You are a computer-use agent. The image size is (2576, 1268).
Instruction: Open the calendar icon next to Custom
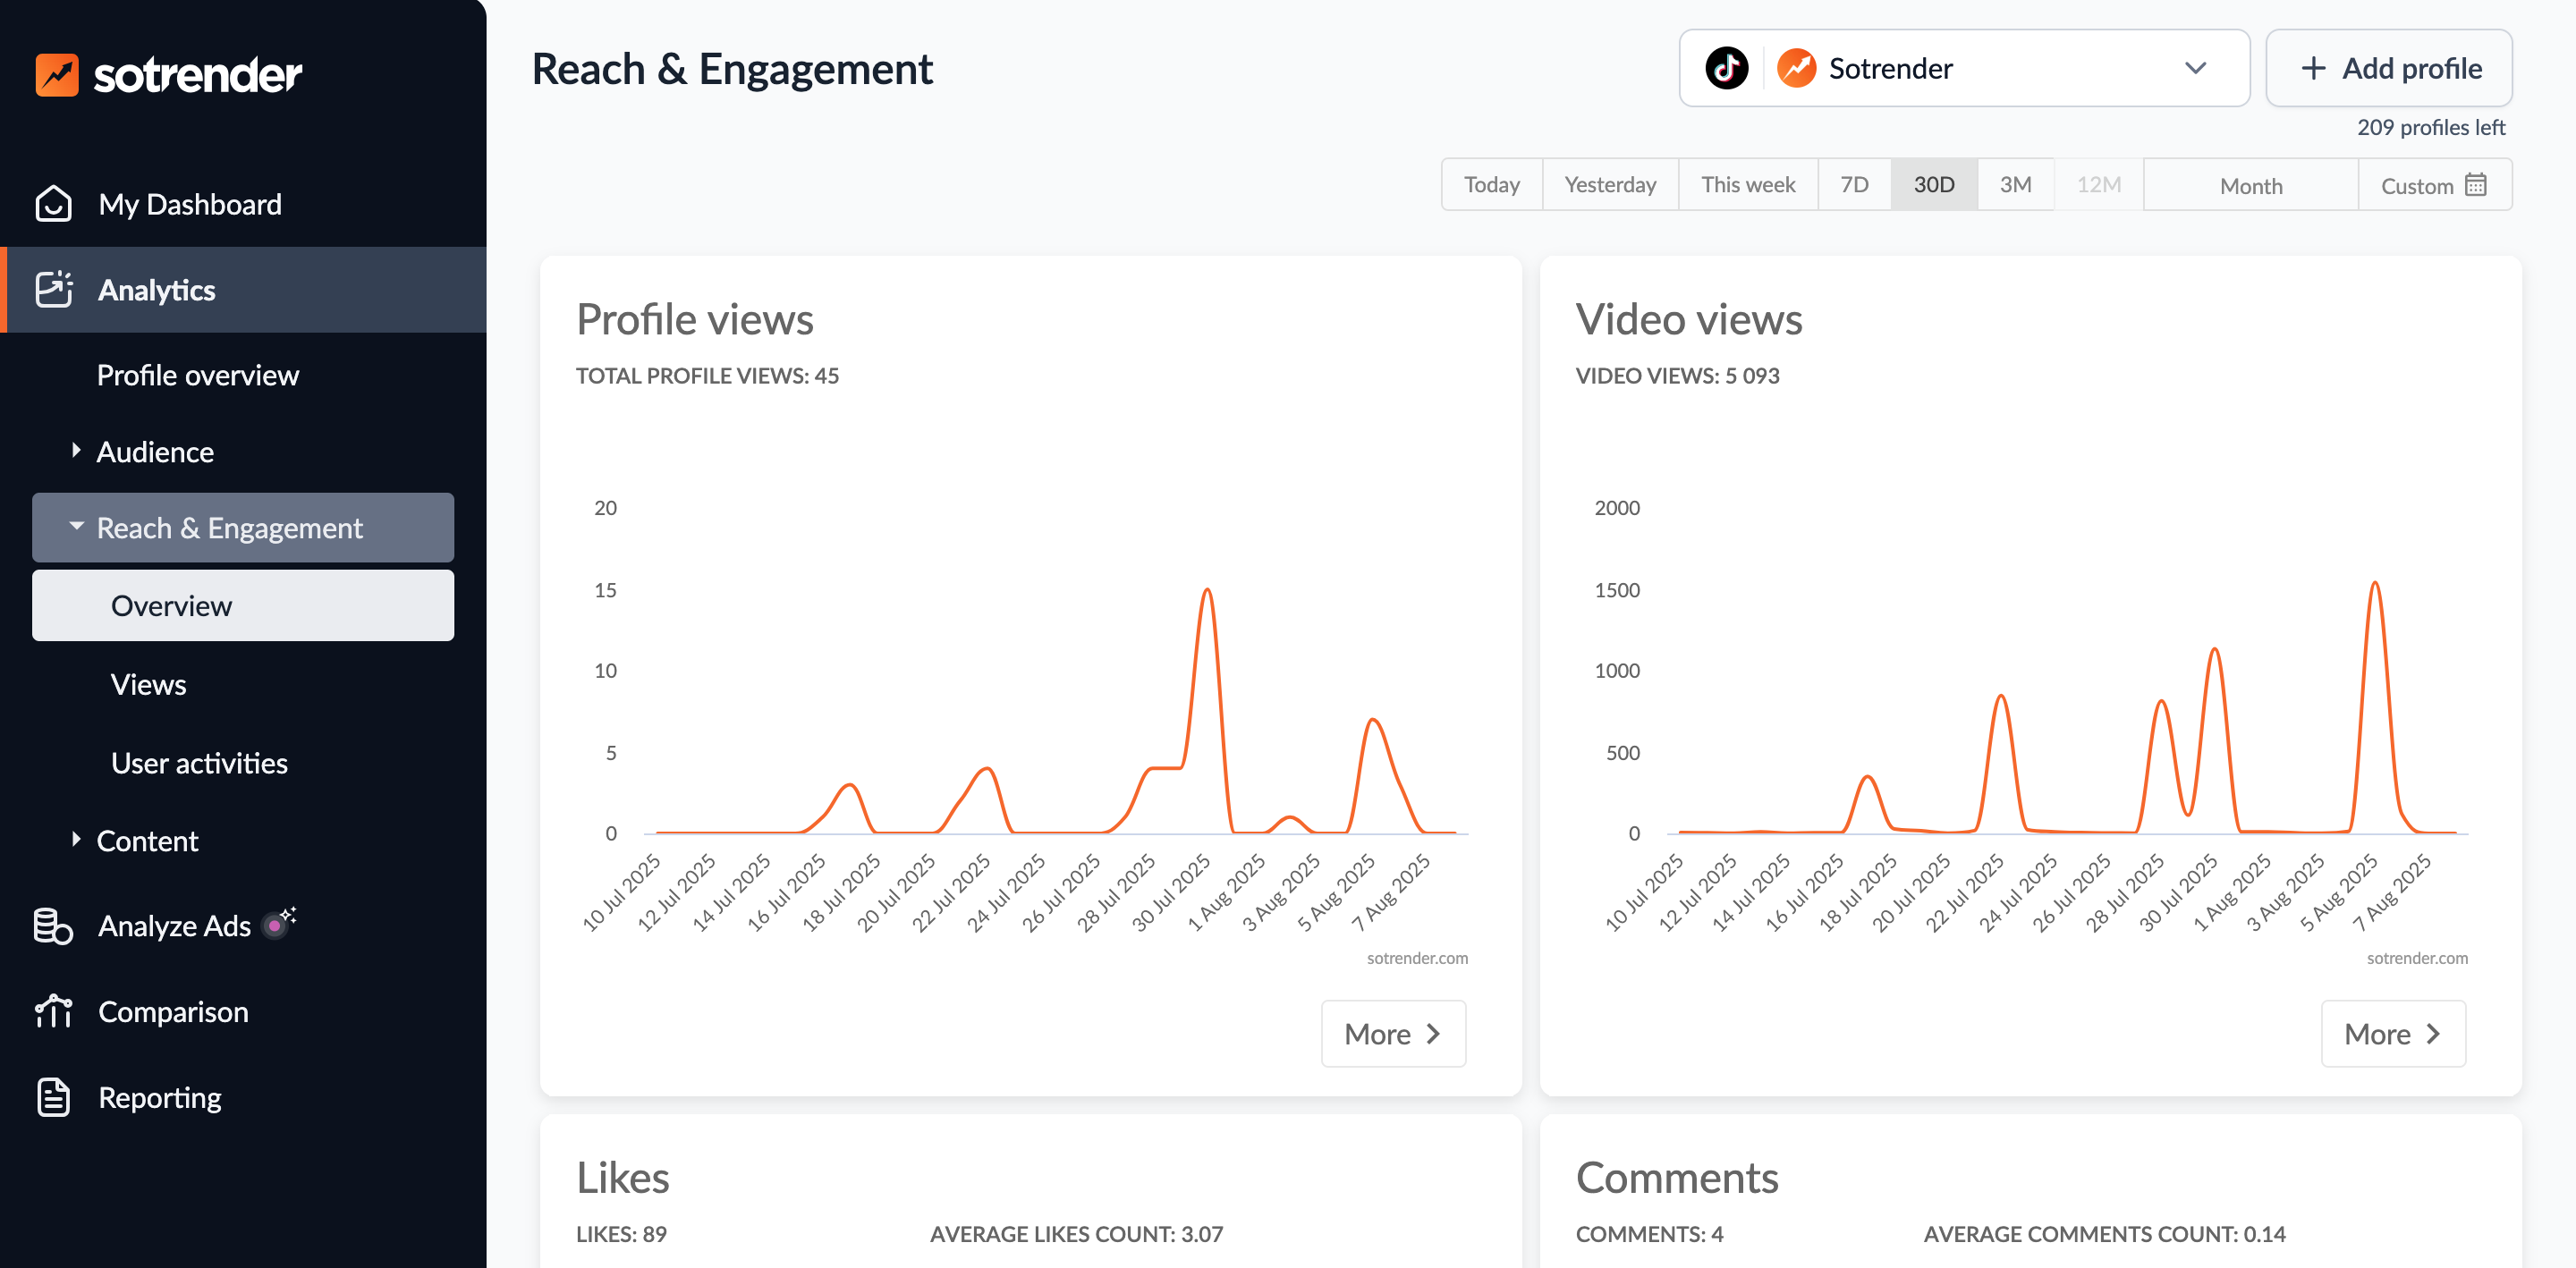coord(2475,184)
